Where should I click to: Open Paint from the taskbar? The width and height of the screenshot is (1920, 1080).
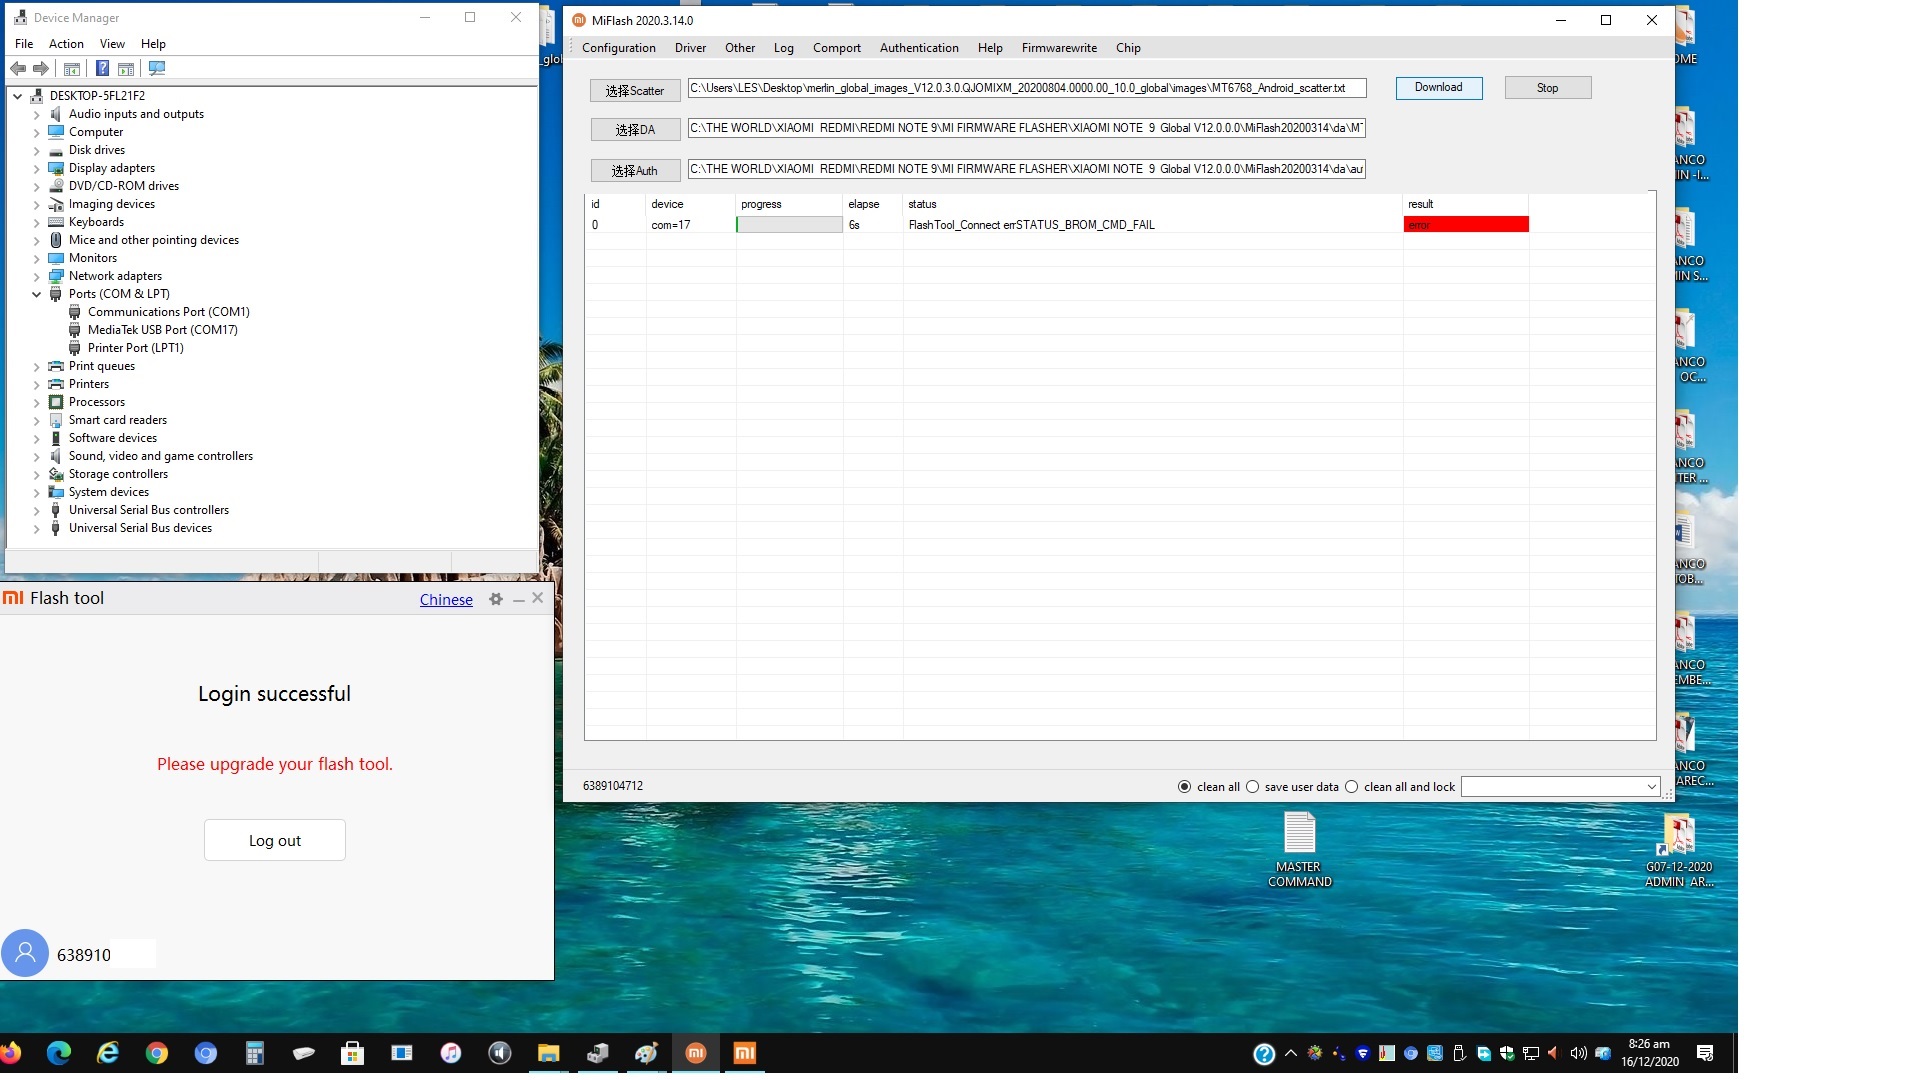click(x=646, y=1053)
